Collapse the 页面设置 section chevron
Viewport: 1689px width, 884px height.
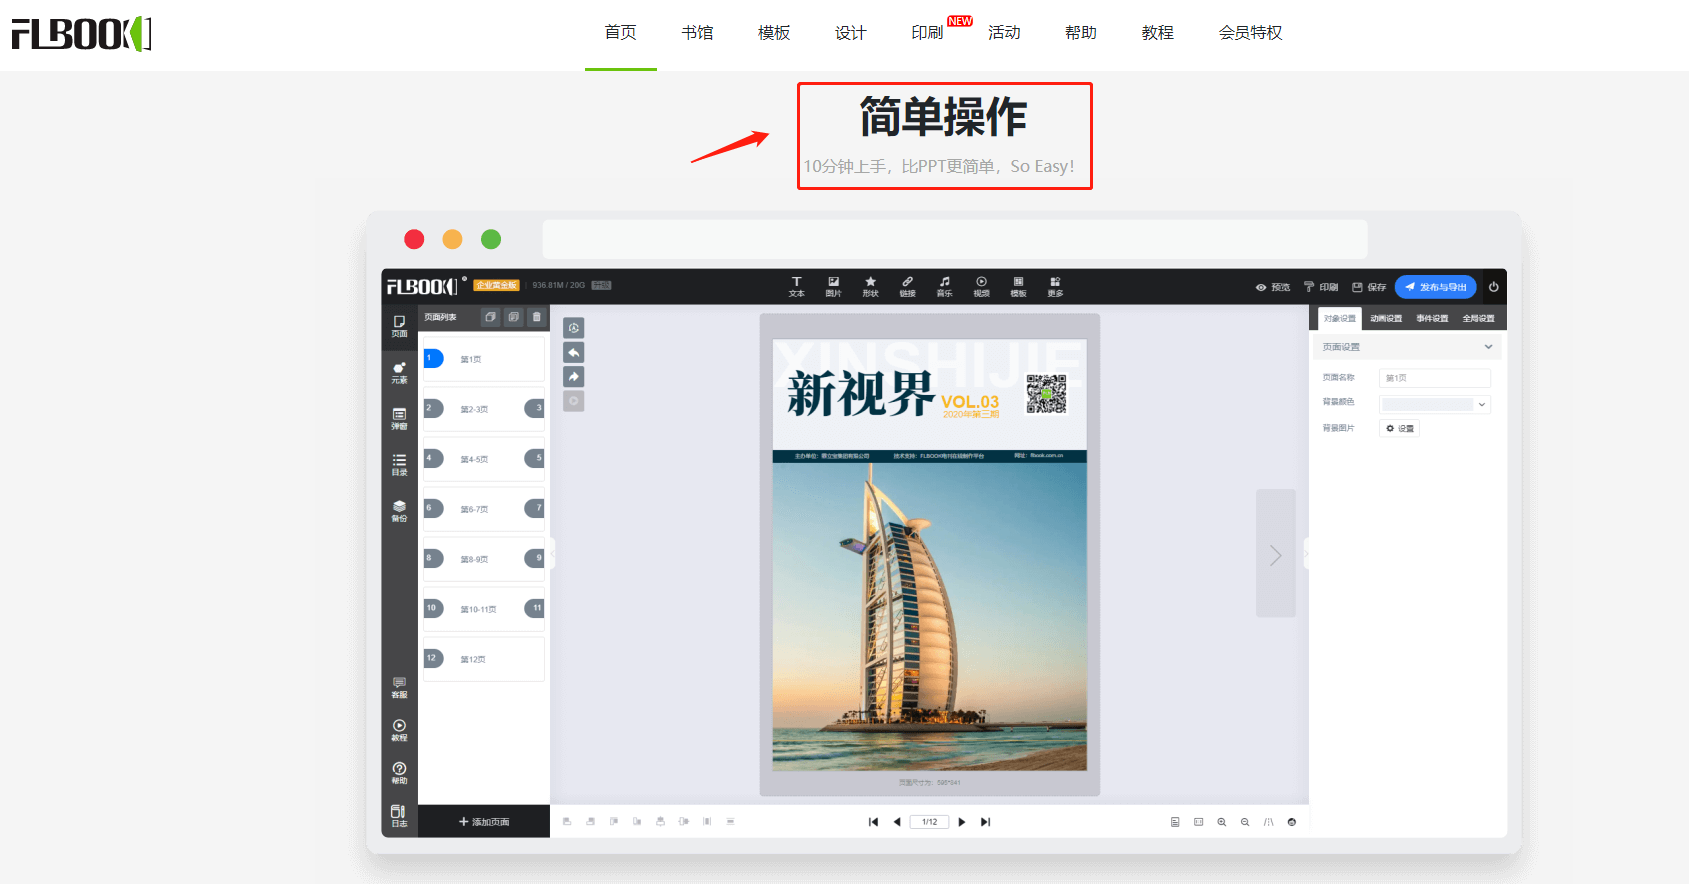tap(1488, 347)
